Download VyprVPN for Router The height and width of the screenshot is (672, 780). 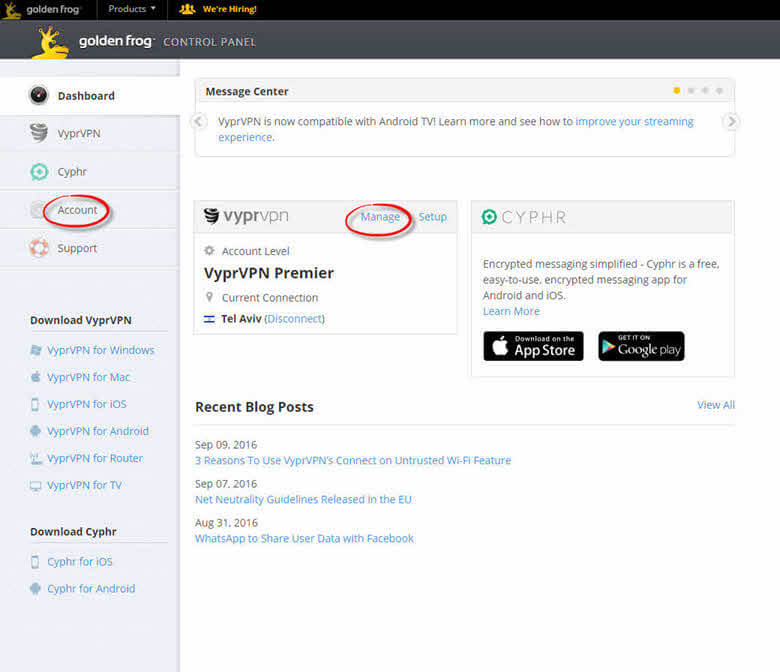tap(95, 458)
